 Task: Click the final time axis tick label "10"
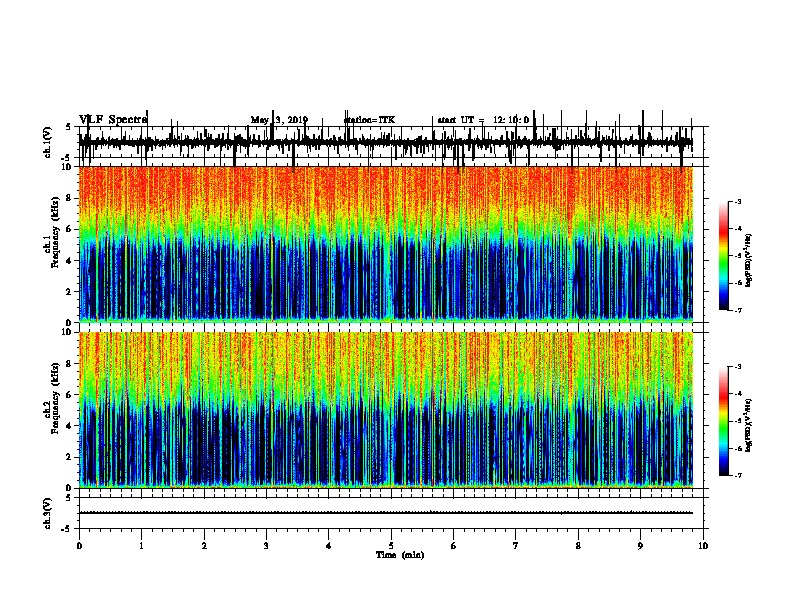click(x=703, y=546)
